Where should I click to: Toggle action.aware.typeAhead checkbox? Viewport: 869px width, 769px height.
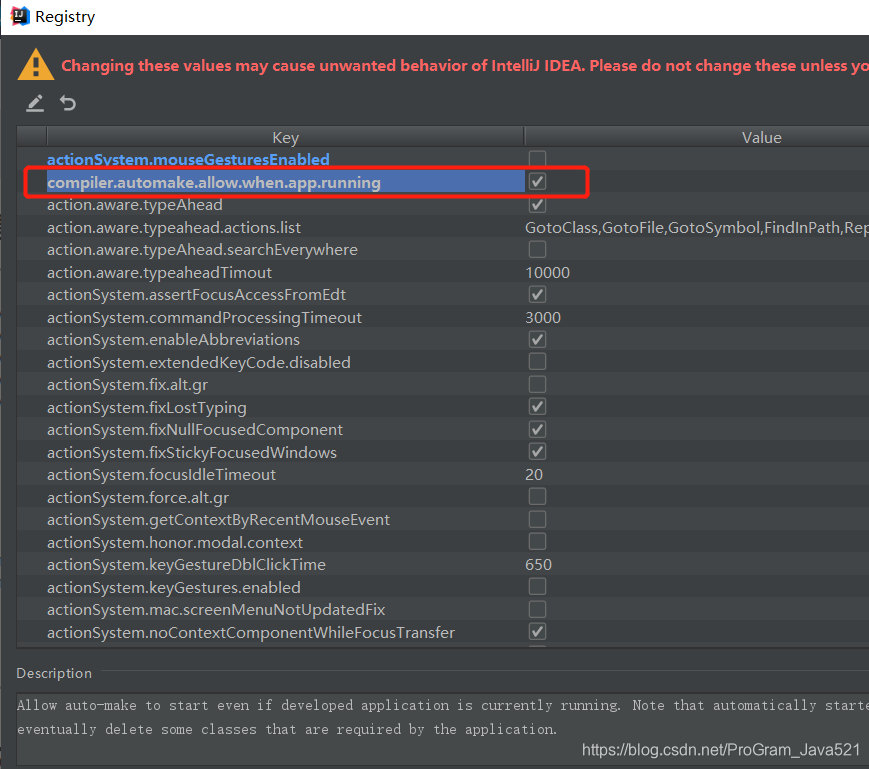coord(537,204)
